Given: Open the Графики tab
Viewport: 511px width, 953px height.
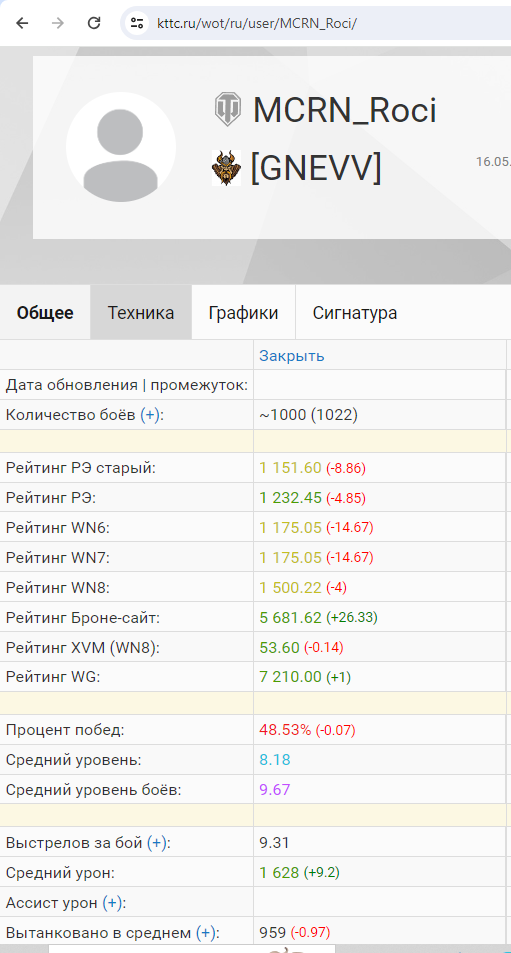Looking at the screenshot, I should click(x=243, y=313).
